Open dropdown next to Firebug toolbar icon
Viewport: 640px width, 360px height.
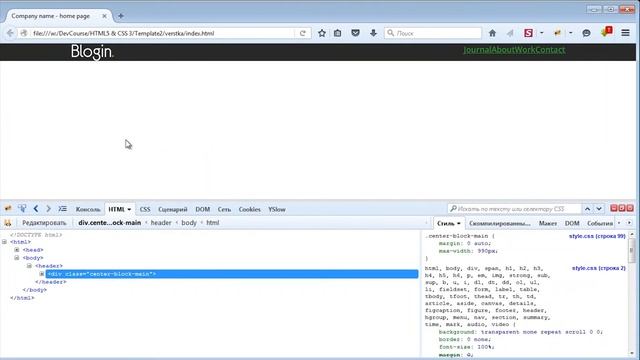pos(571,33)
